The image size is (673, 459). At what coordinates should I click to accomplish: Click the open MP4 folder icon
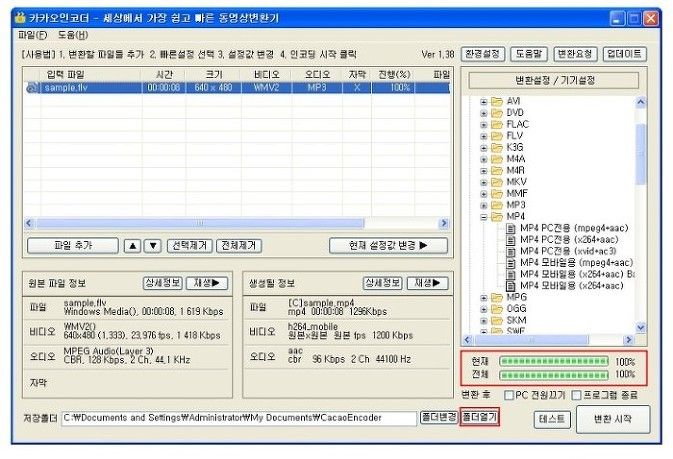coord(497,216)
